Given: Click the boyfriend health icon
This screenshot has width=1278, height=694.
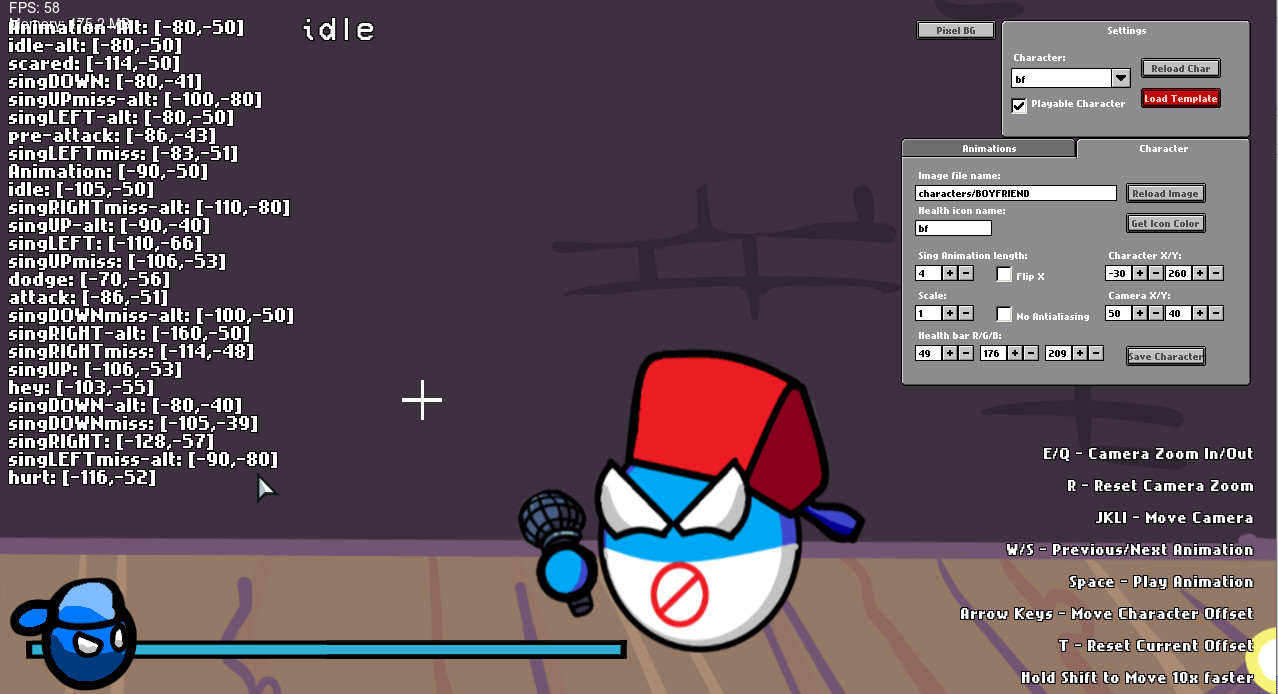Looking at the screenshot, I should coord(75,632).
